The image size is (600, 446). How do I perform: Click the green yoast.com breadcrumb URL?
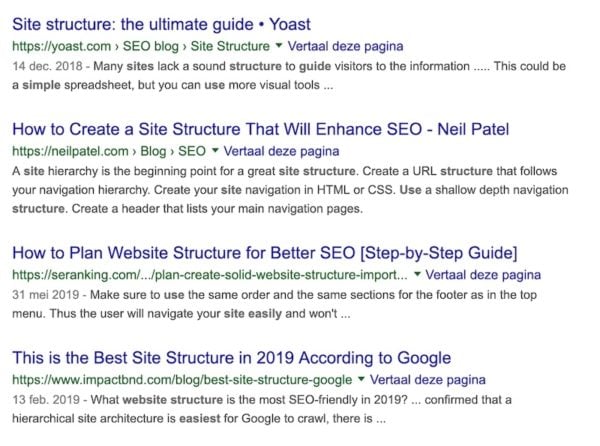pos(140,46)
